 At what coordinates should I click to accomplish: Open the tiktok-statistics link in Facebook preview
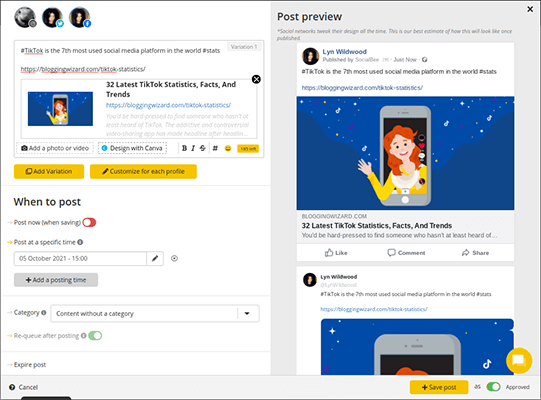click(x=362, y=88)
